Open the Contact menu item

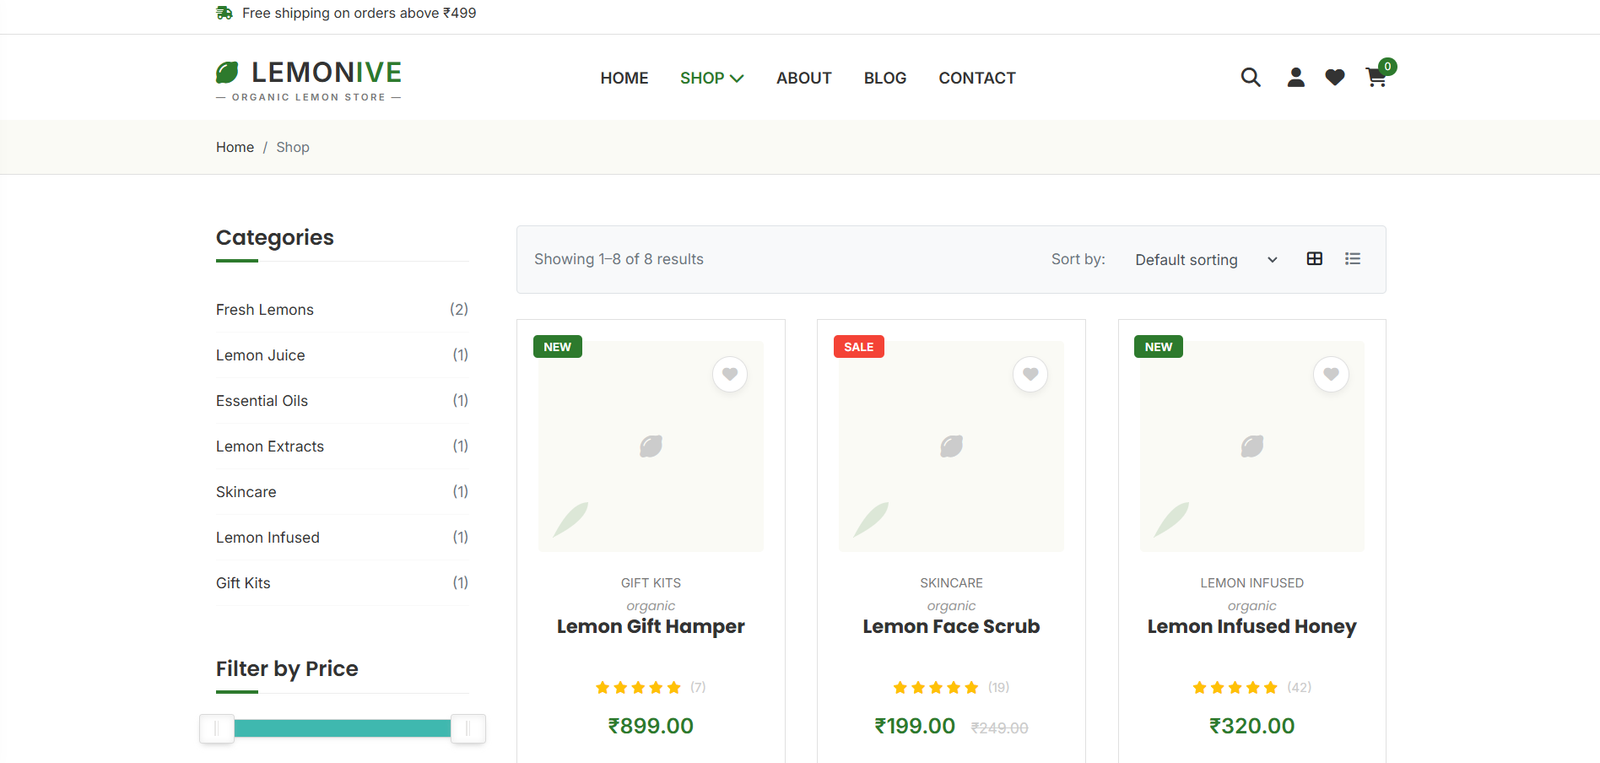pyautogui.click(x=977, y=78)
